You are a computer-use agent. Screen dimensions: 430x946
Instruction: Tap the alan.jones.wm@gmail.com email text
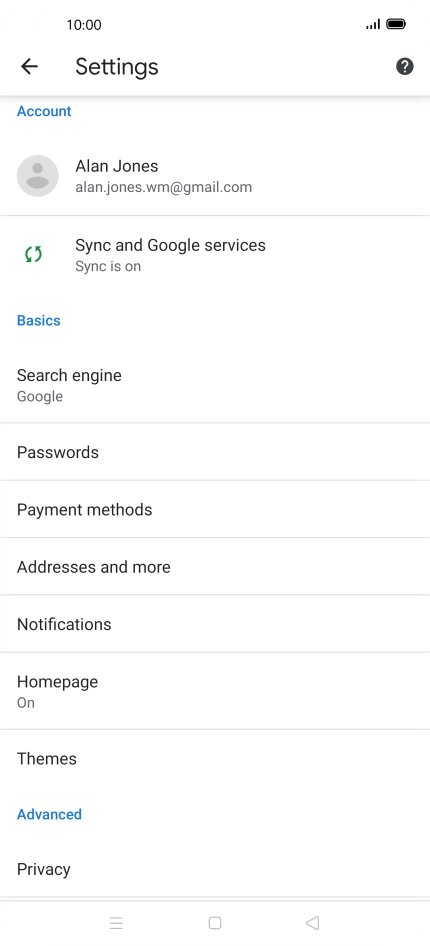(163, 187)
